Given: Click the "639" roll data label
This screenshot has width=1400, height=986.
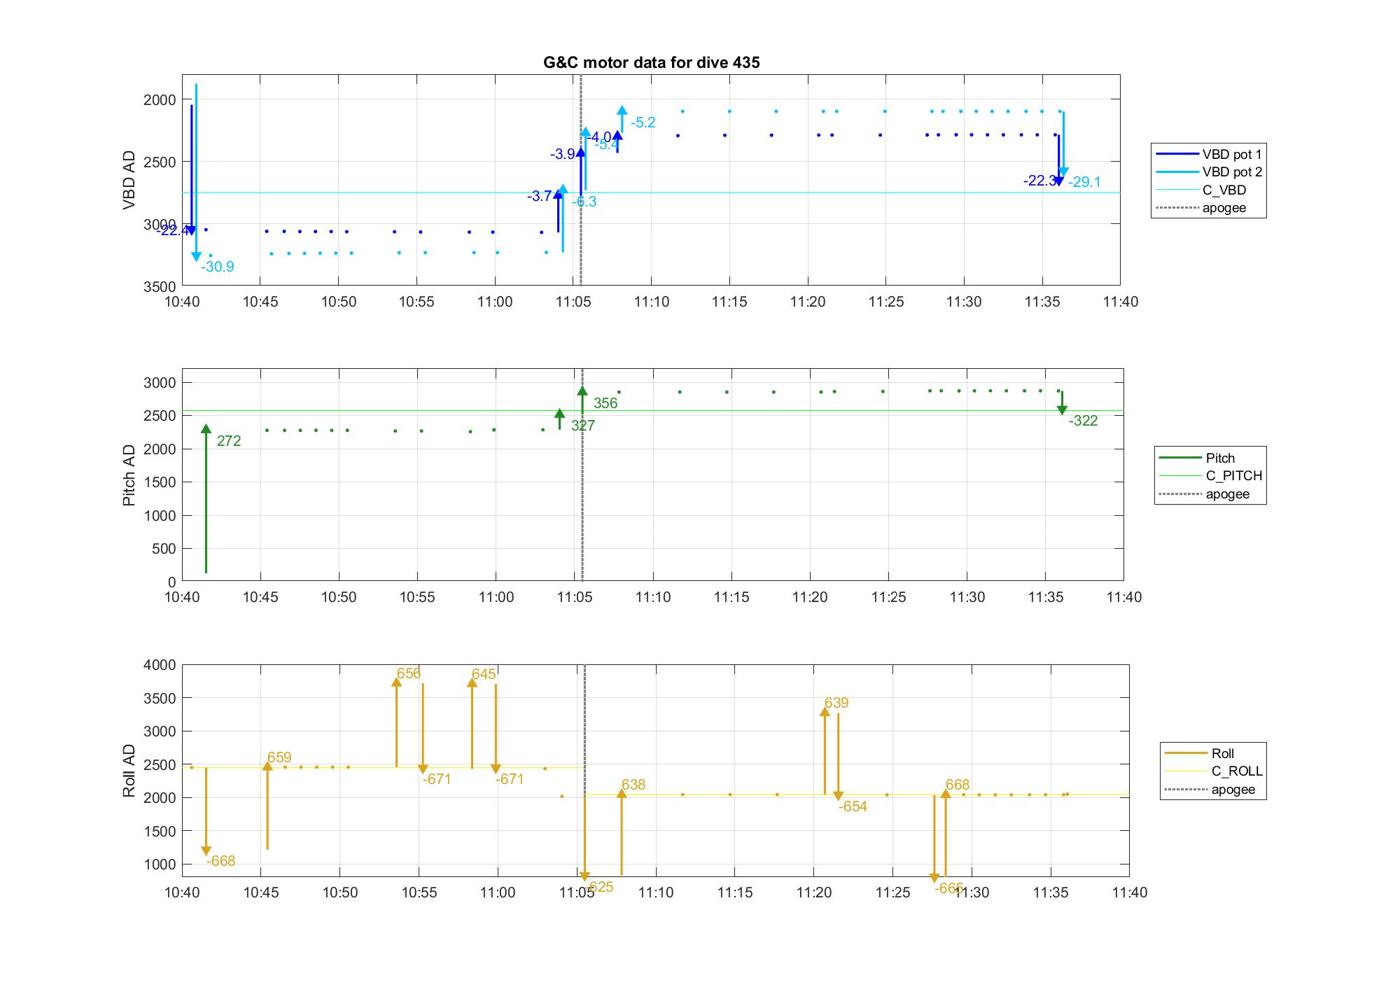Looking at the screenshot, I should [x=836, y=703].
